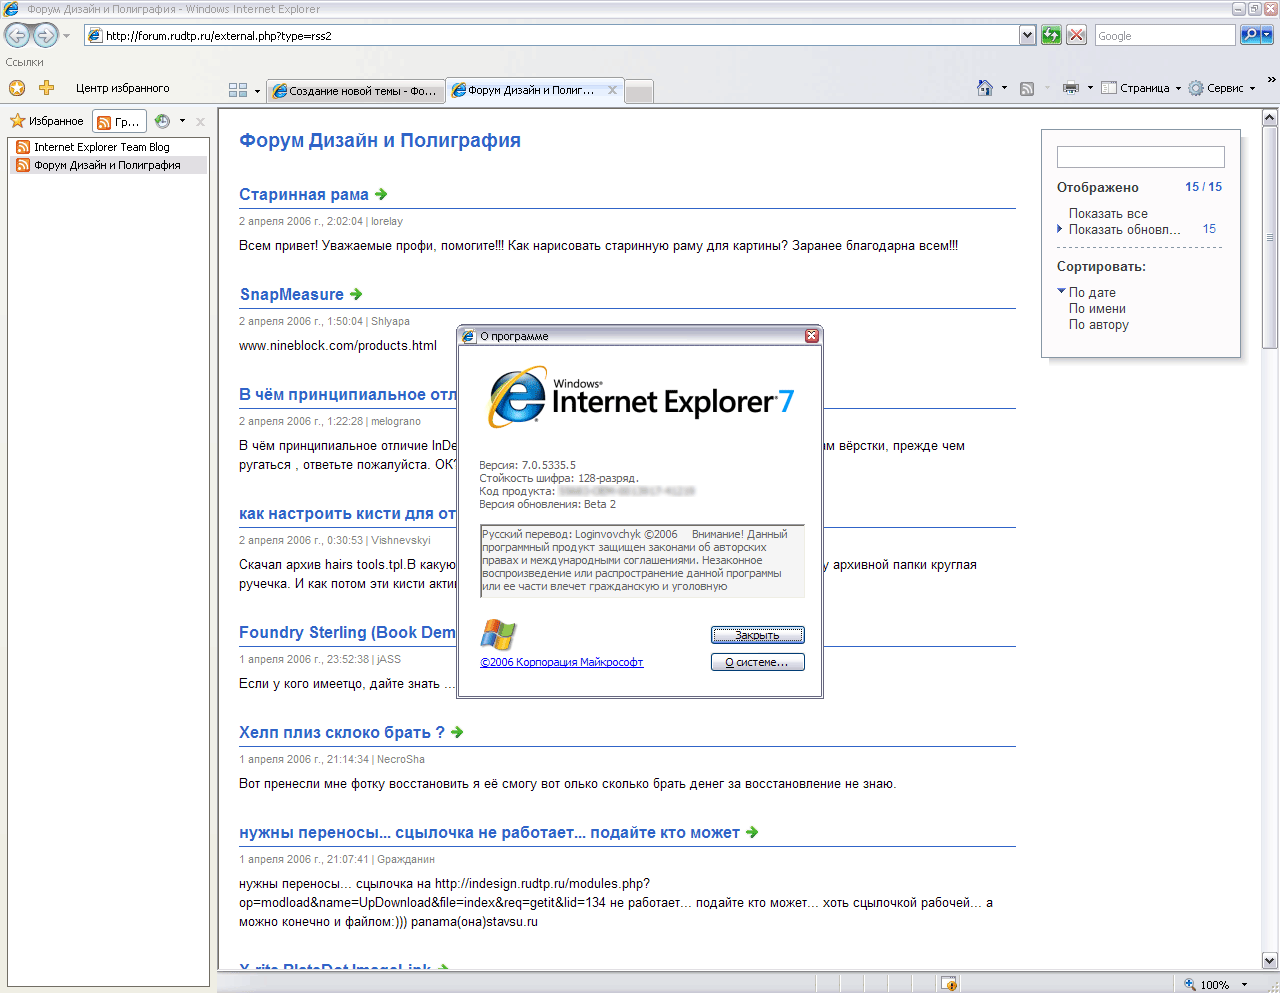Viewport: 1280px width, 993px height.
Task: Sort feed items 'По имени'
Action: coord(1097,308)
